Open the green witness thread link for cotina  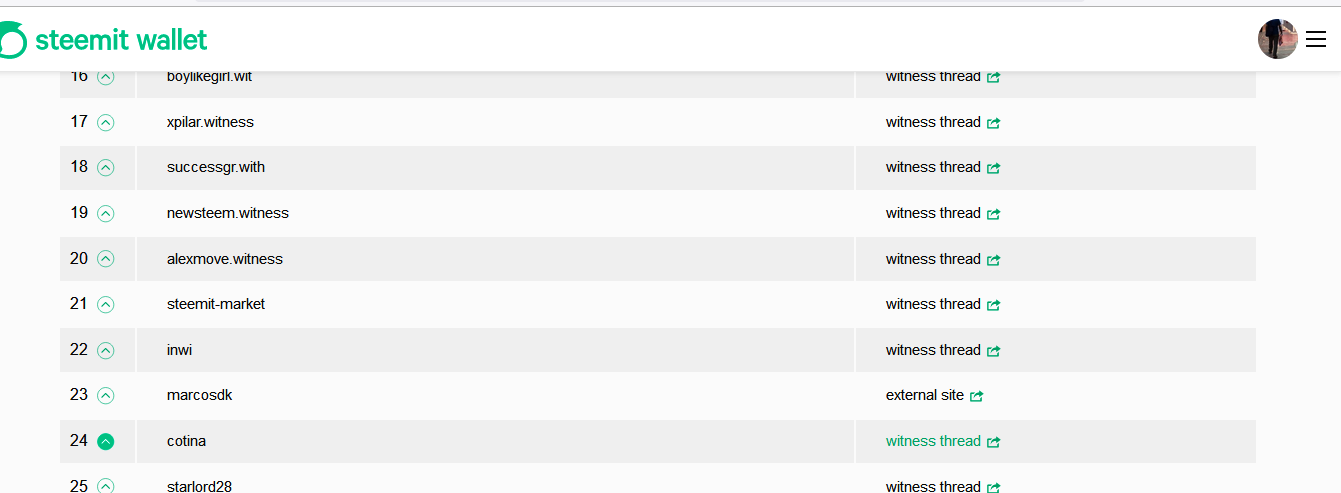click(x=933, y=441)
